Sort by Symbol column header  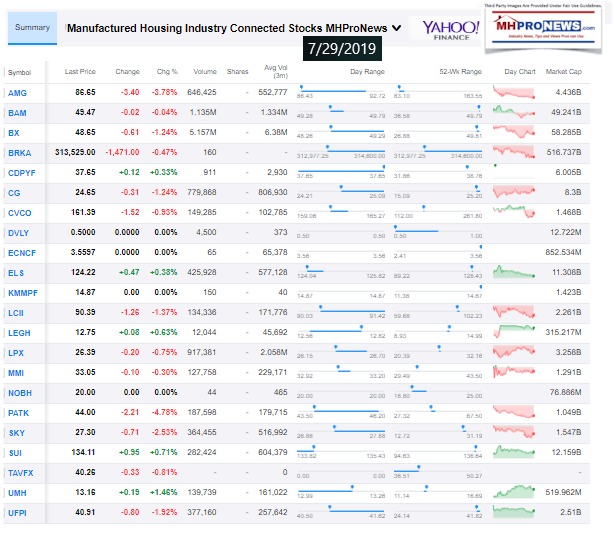pos(20,73)
